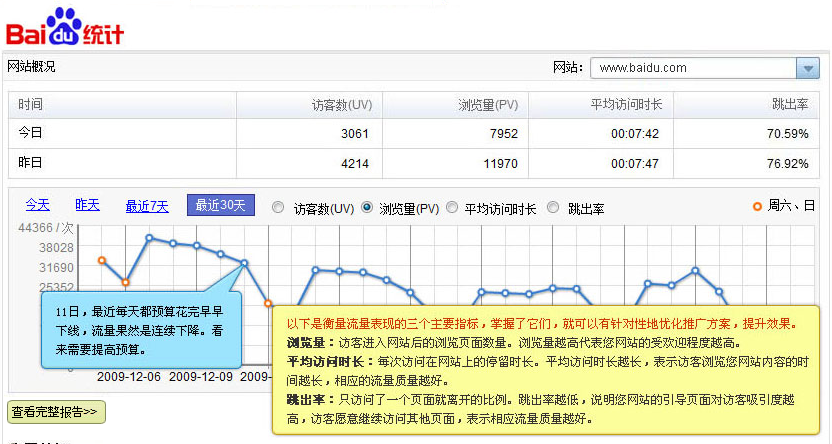The image size is (832, 444).
Task: Switch chart to 今天 view
Action: tap(38, 205)
